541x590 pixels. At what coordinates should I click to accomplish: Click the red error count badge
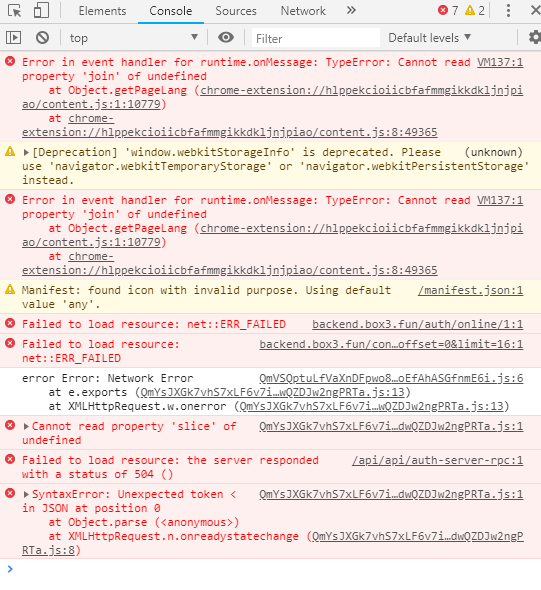click(448, 11)
